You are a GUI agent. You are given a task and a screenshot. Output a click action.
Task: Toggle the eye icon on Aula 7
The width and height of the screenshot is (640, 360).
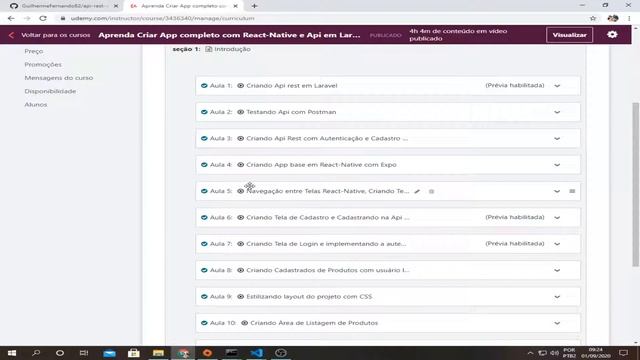click(x=240, y=244)
